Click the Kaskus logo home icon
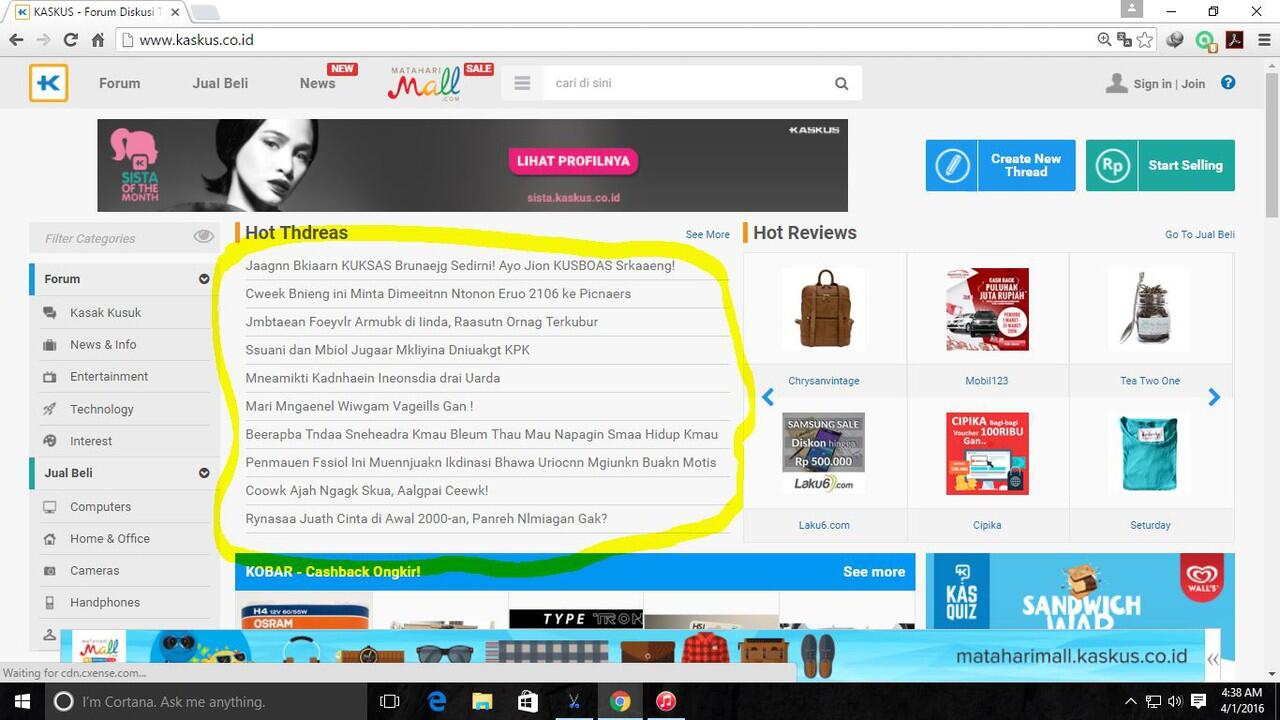 (x=49, y=83)
